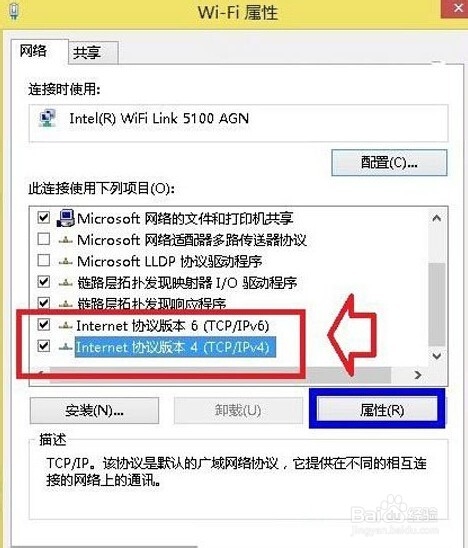Click the list scroll-down arrow

coord(436,356)
